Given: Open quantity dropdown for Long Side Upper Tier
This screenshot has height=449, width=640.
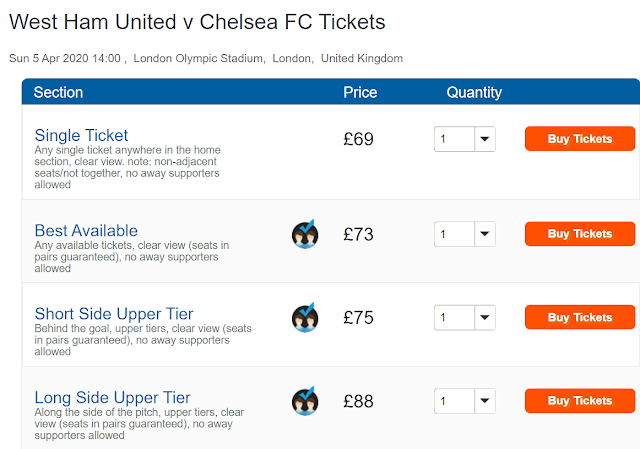Looking at the screenshot, I should [465, 401].
